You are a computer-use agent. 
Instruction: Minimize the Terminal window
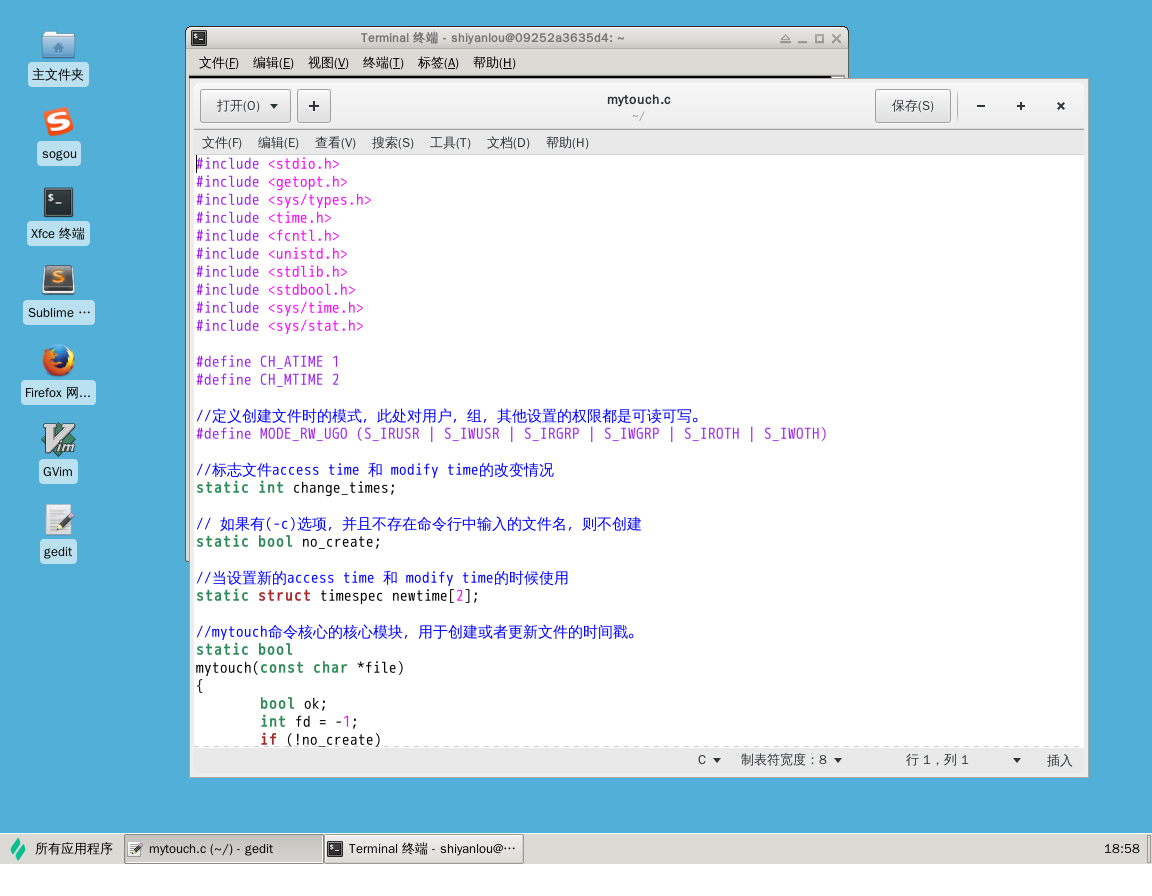pyautogui.click(x=802, y=39)
